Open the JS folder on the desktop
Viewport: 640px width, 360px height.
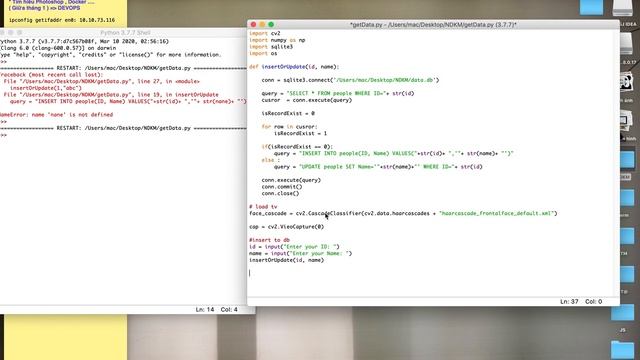(x=622, y=313)
